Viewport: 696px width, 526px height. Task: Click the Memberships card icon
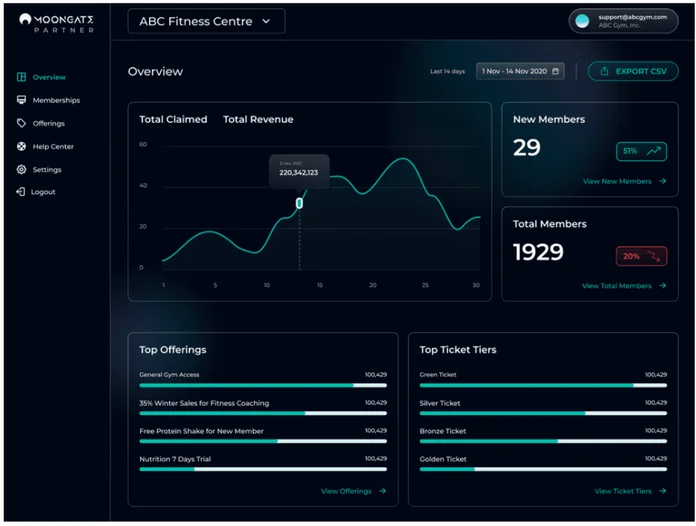coord(22,100)
